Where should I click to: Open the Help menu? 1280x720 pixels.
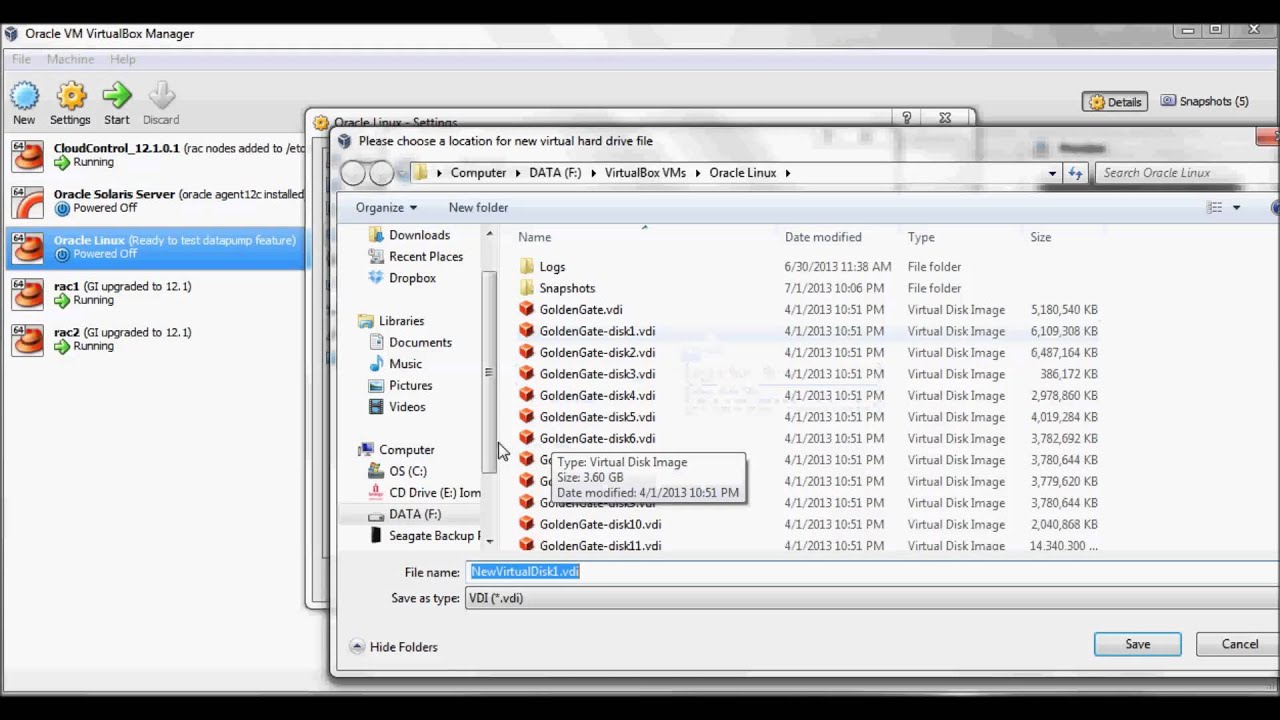[x=123, y=59]
